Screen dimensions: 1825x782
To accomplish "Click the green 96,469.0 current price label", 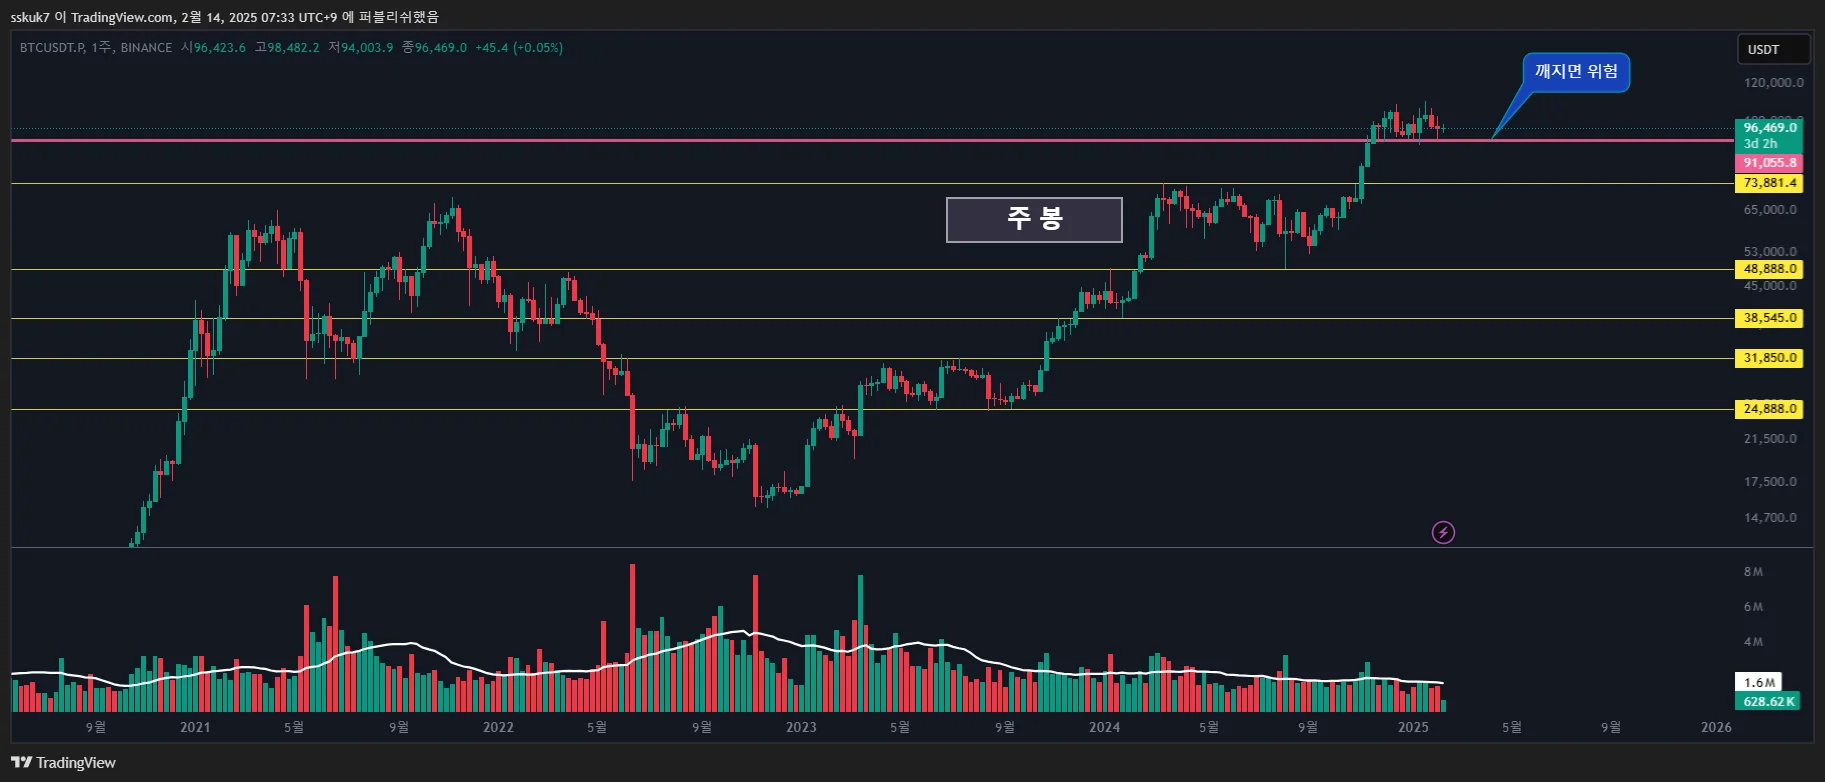I will (1769, 128).
